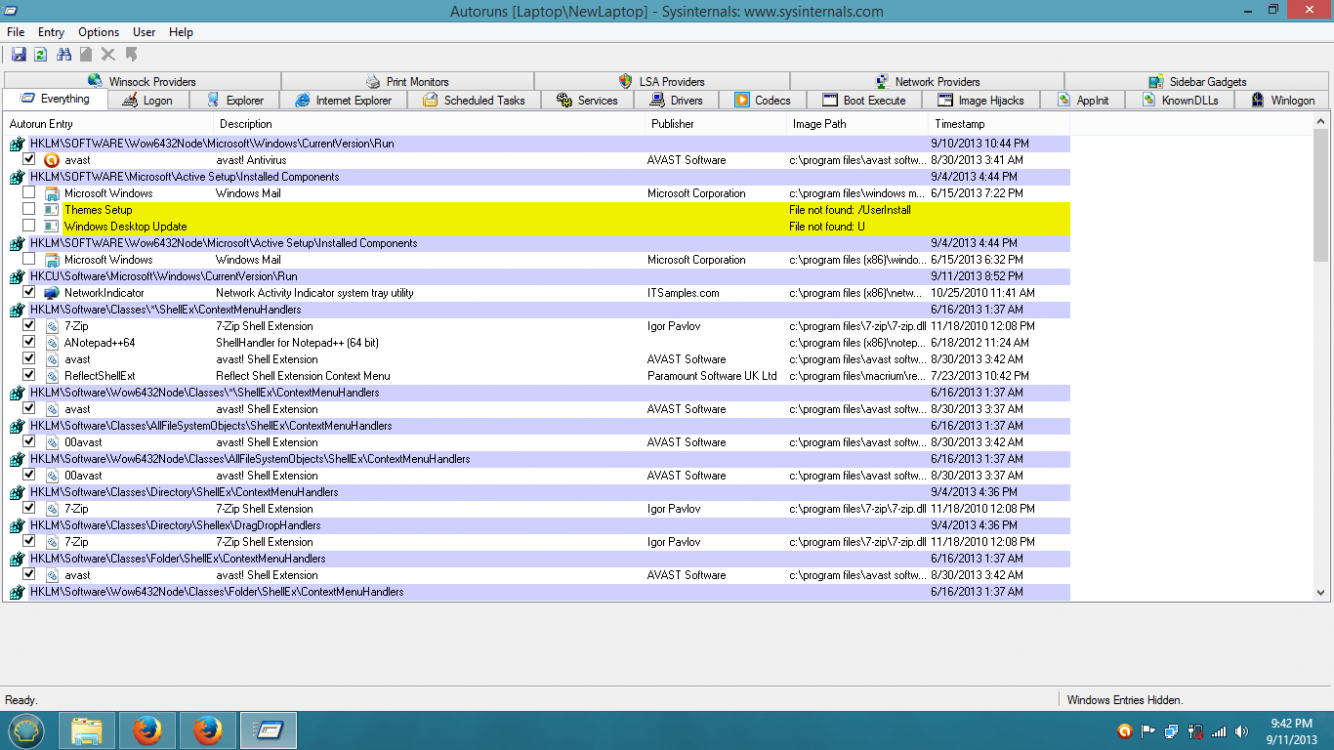Open File Explorer from the taskbar
Viewport: 1334px width, 750px height.
(x=87, y=731)
